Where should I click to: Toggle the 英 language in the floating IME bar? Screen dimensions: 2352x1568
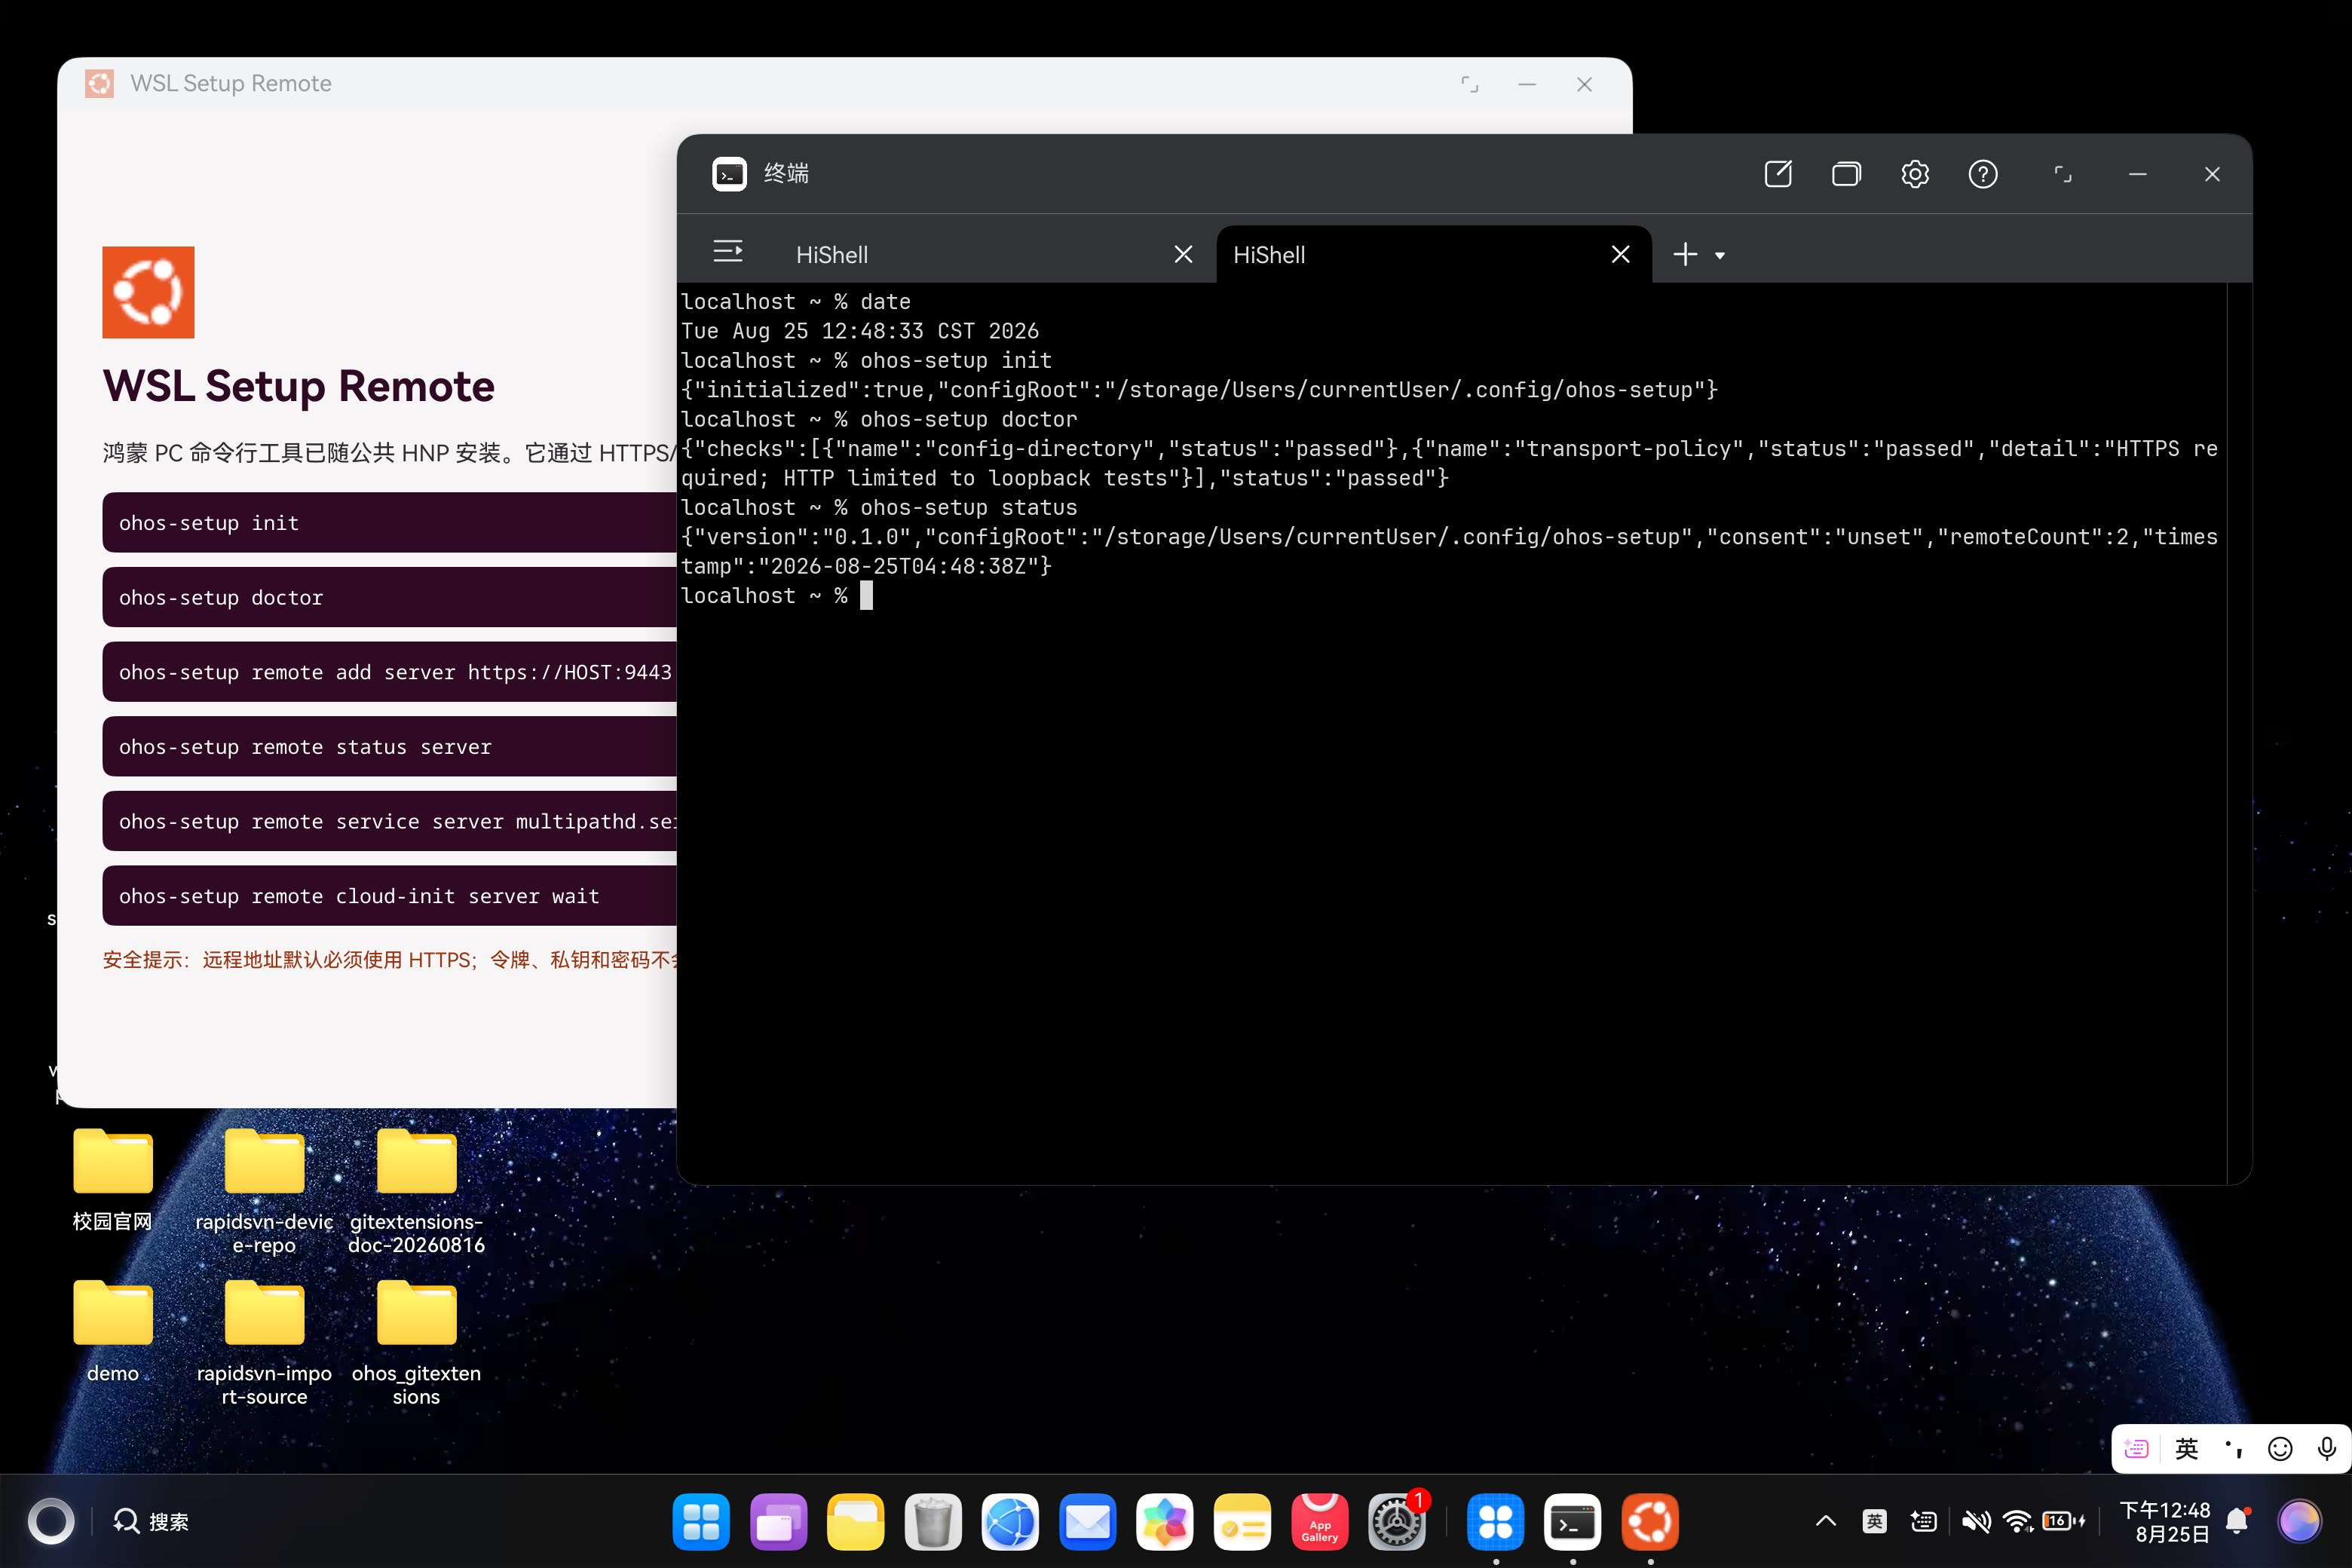[x=2187, y=1449]
